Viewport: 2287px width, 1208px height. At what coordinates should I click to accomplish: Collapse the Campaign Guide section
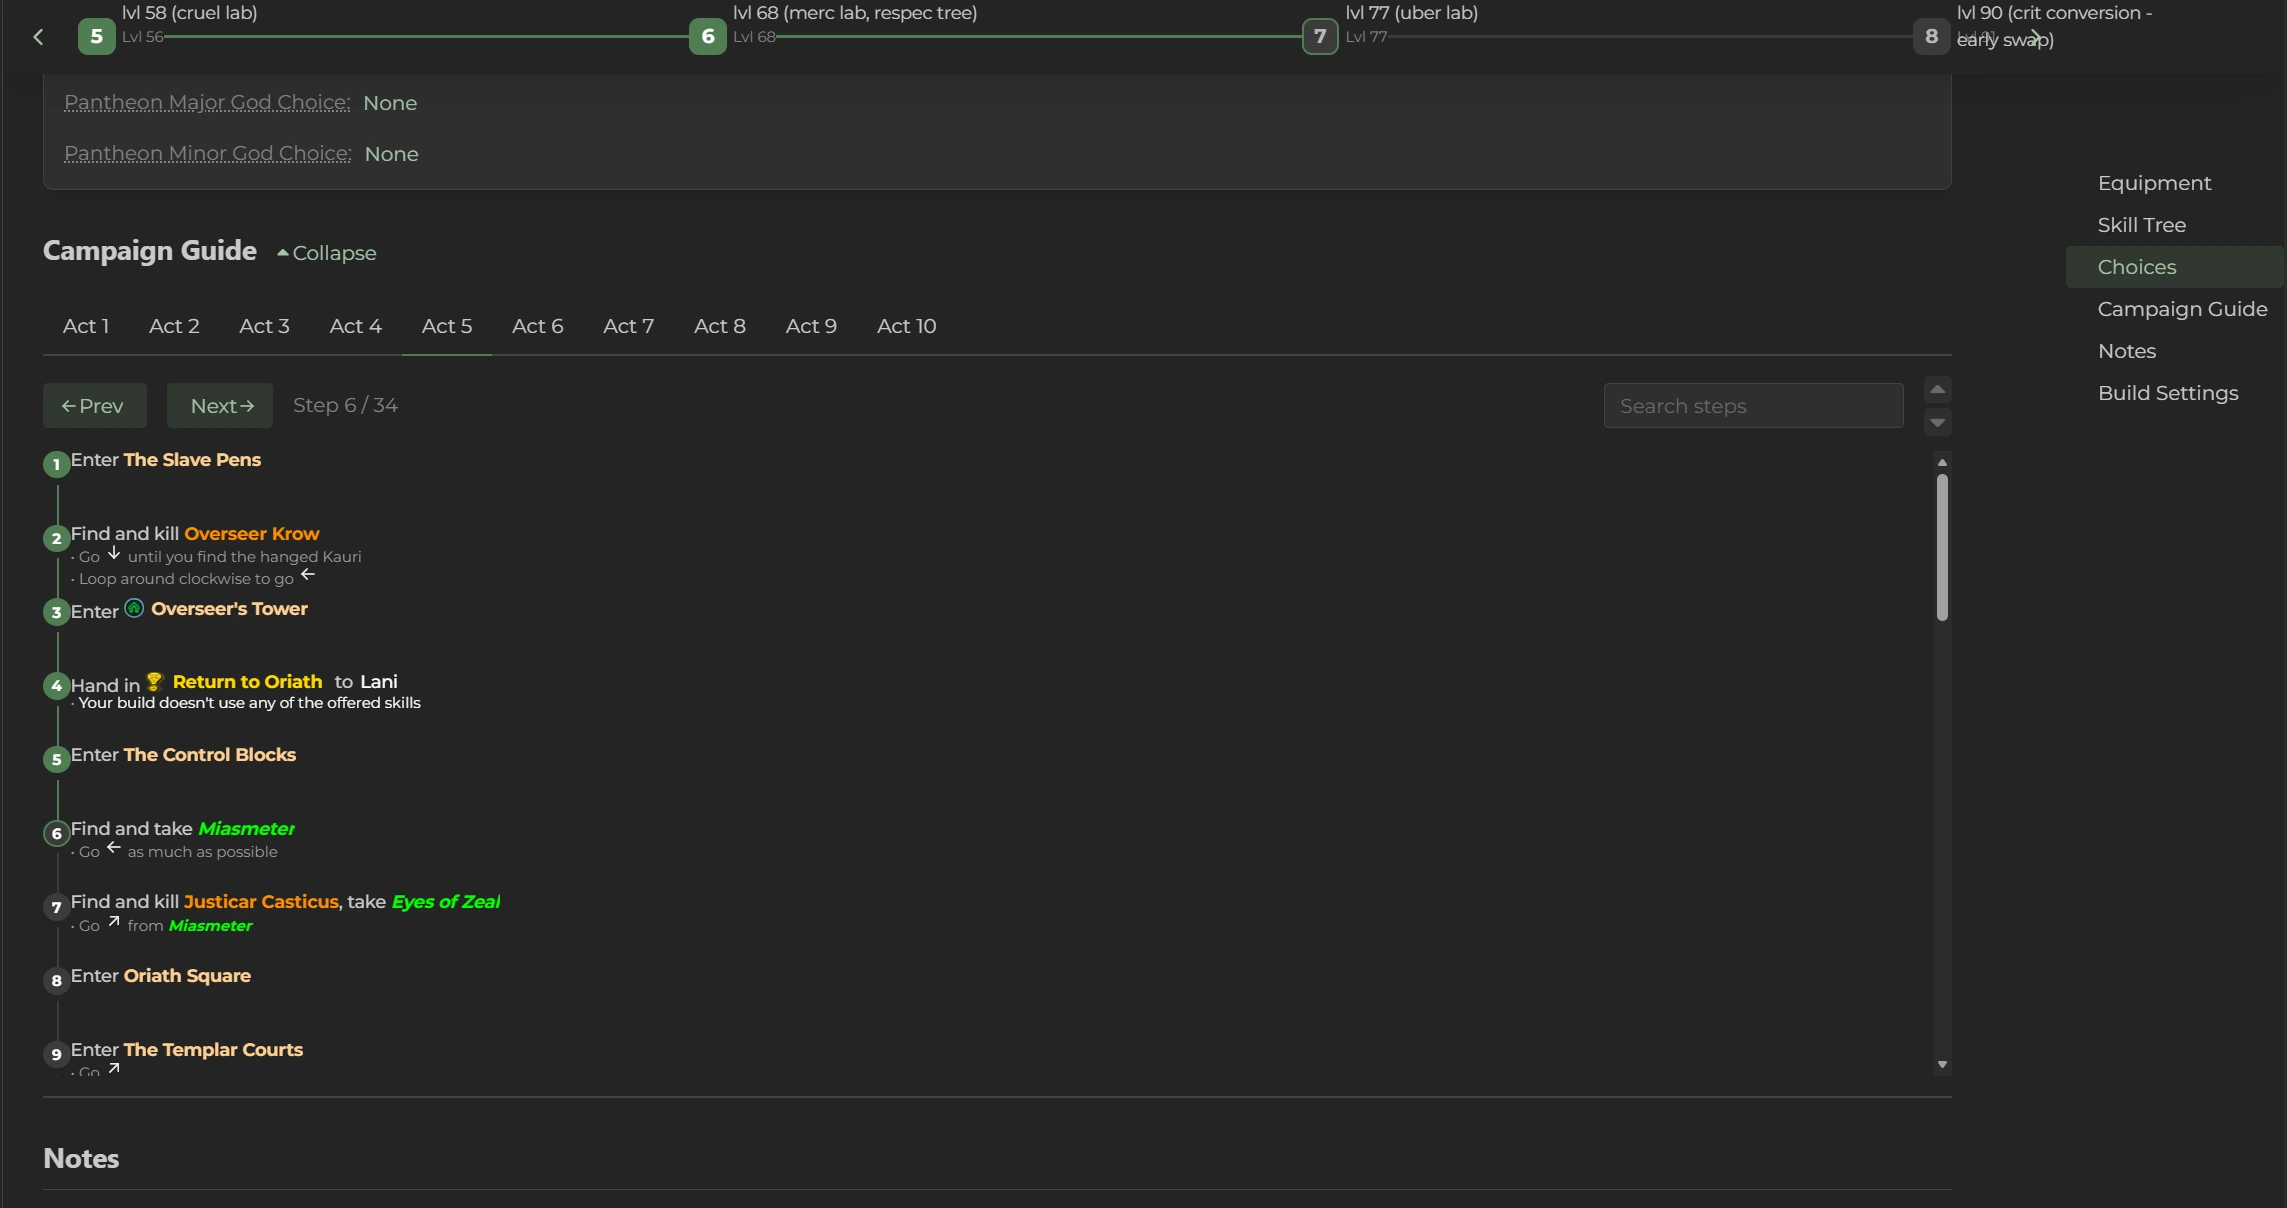pos(326,253)
